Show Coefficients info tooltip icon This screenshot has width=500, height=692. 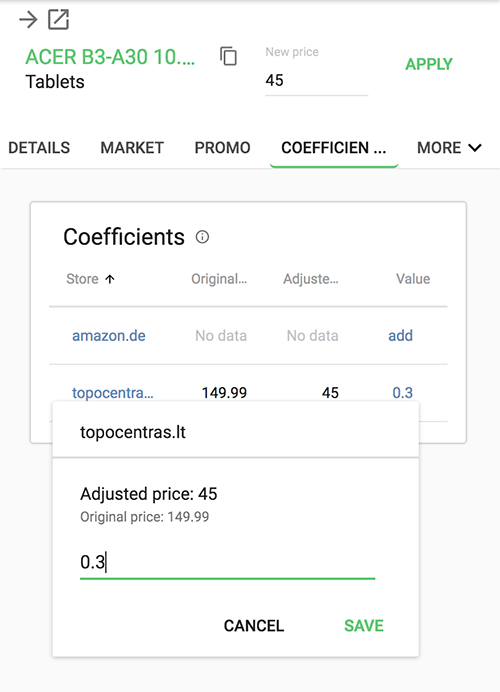tap(202, 237)
